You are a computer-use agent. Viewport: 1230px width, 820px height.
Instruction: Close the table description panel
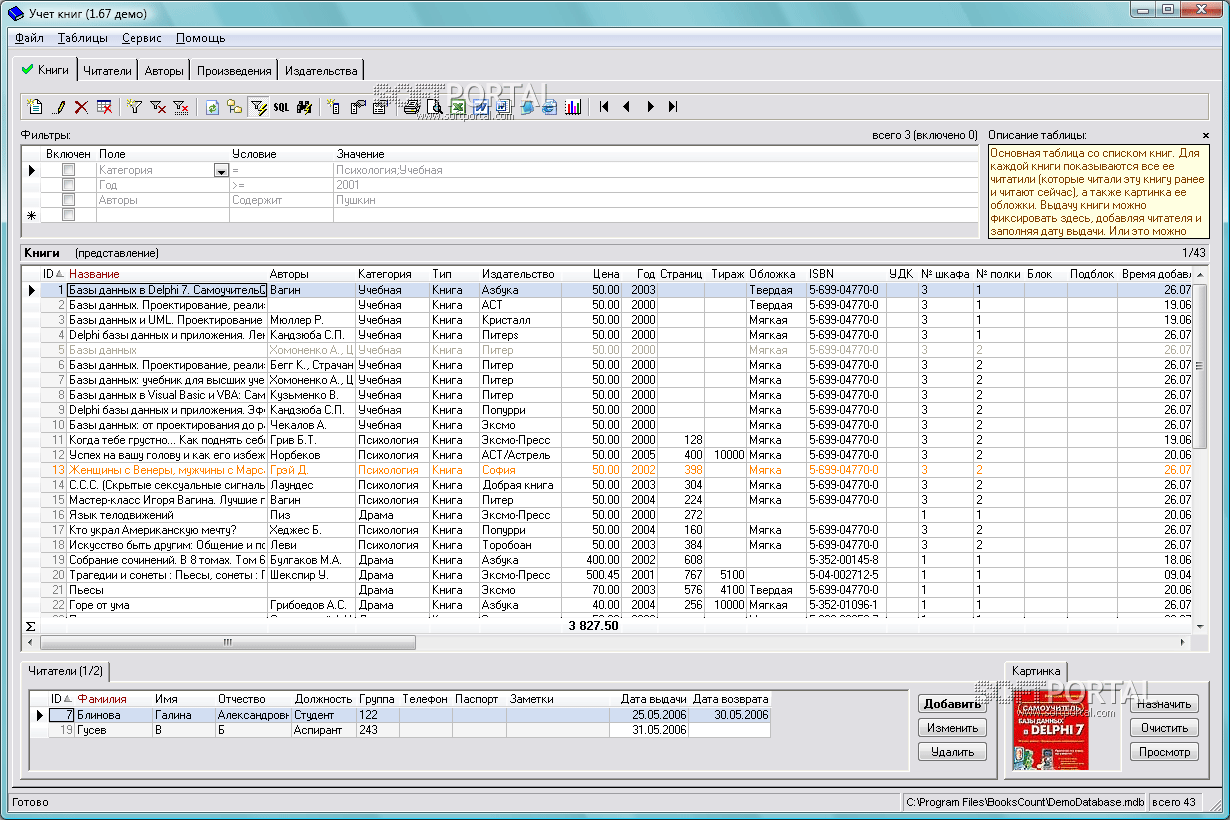pyautogui.click(x=1205, y=135)
